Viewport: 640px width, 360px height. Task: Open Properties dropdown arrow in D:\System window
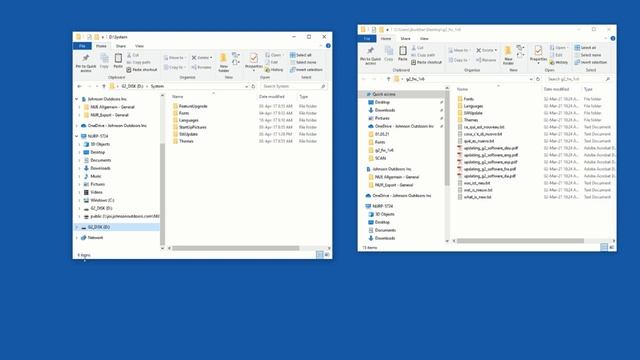coord(253,71)
